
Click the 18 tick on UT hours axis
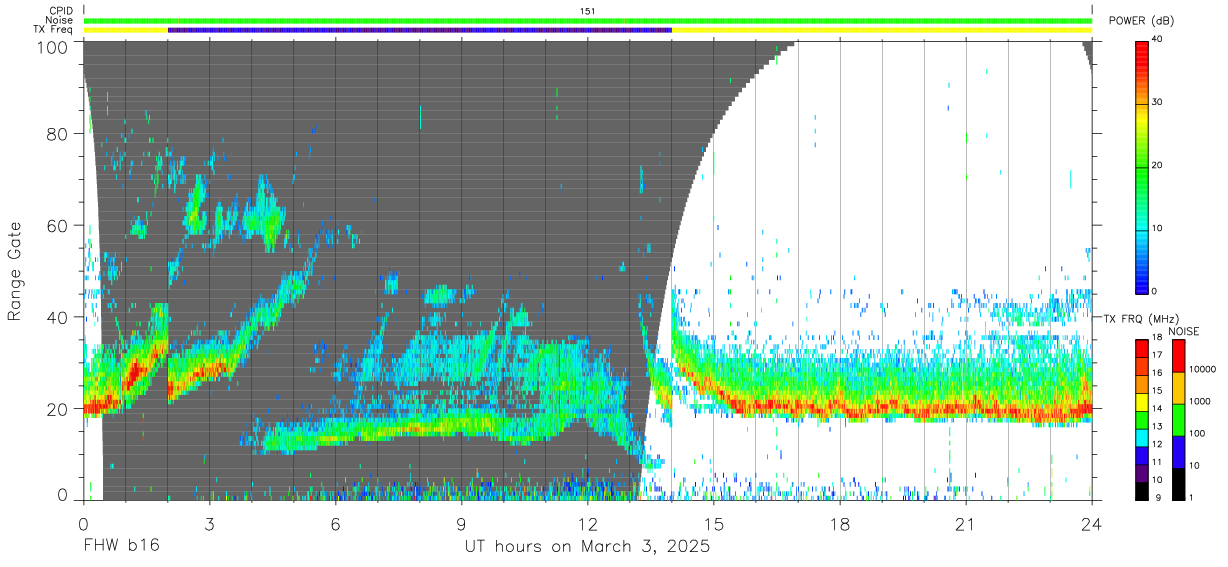pos(840,524)
